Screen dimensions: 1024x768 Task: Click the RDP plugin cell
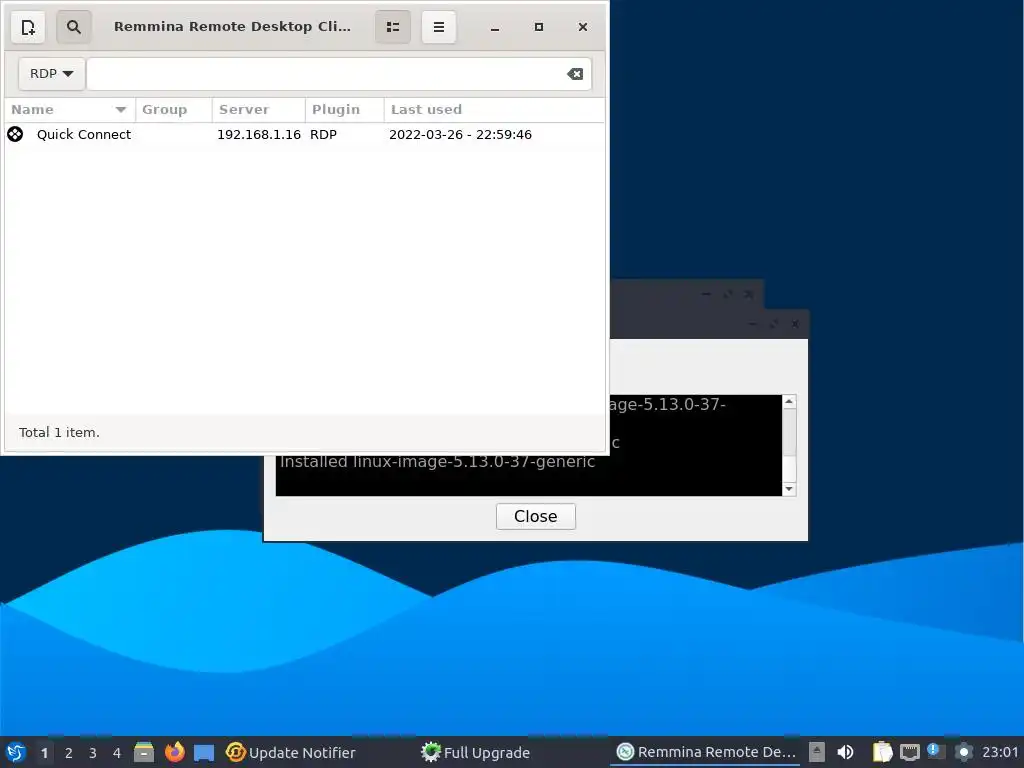323,135
